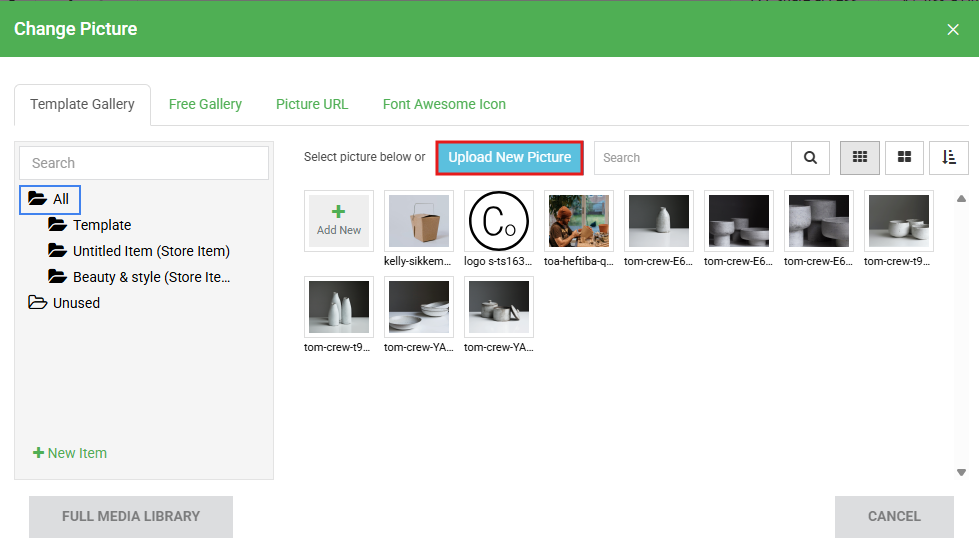Click the Upload New Picture button
The height and width of the screenshot is (558, 979).
tap(509, 157)
